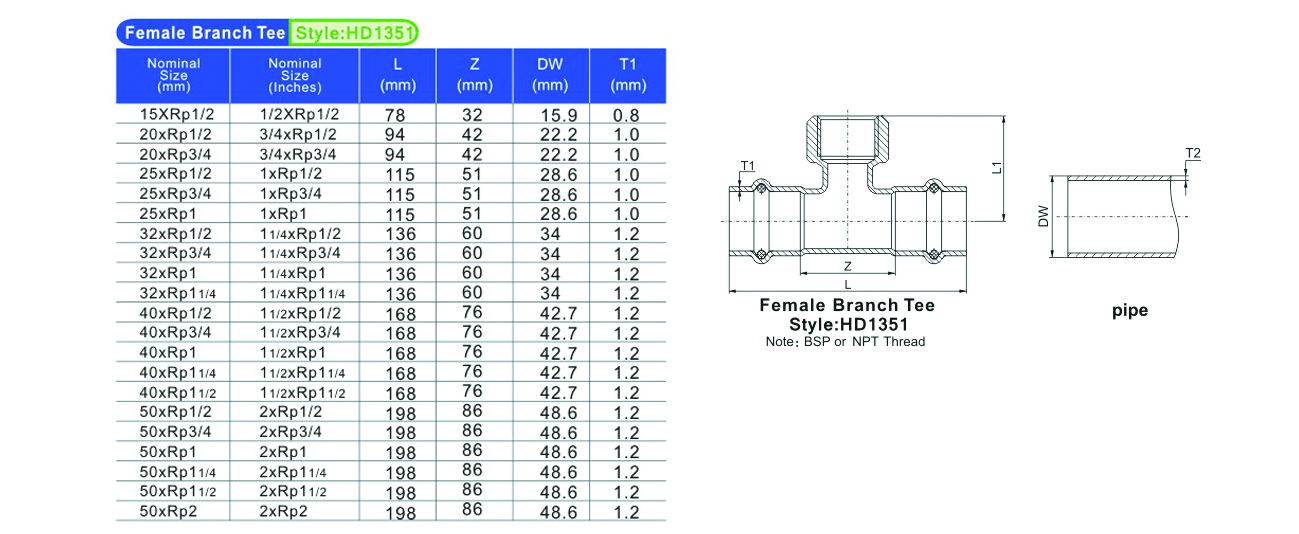Click the T1 (mm) column header

pos(628,75)
